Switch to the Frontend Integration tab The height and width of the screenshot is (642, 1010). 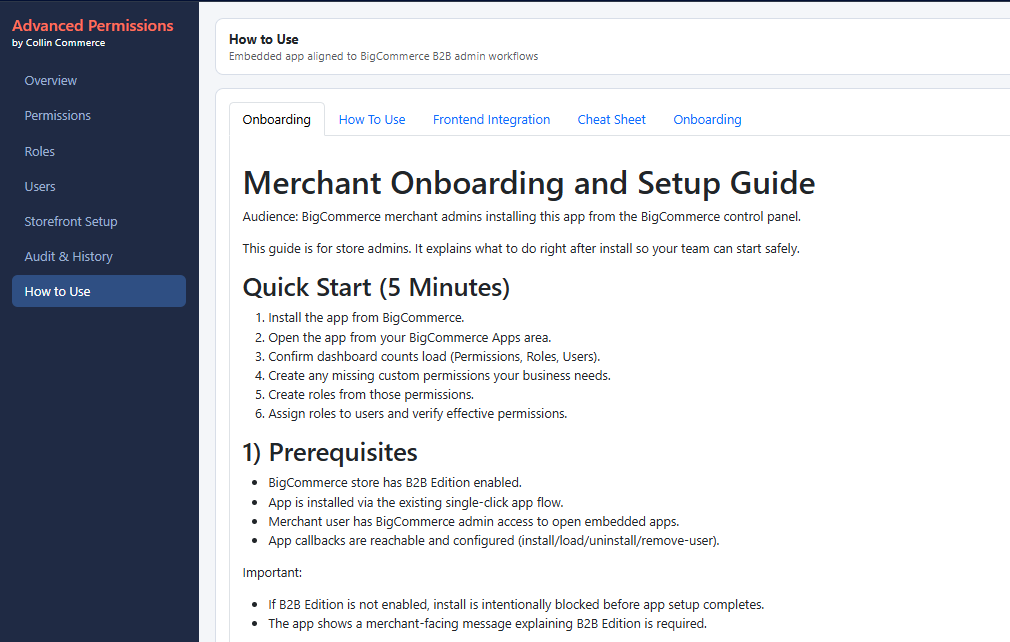click(491, 120)
